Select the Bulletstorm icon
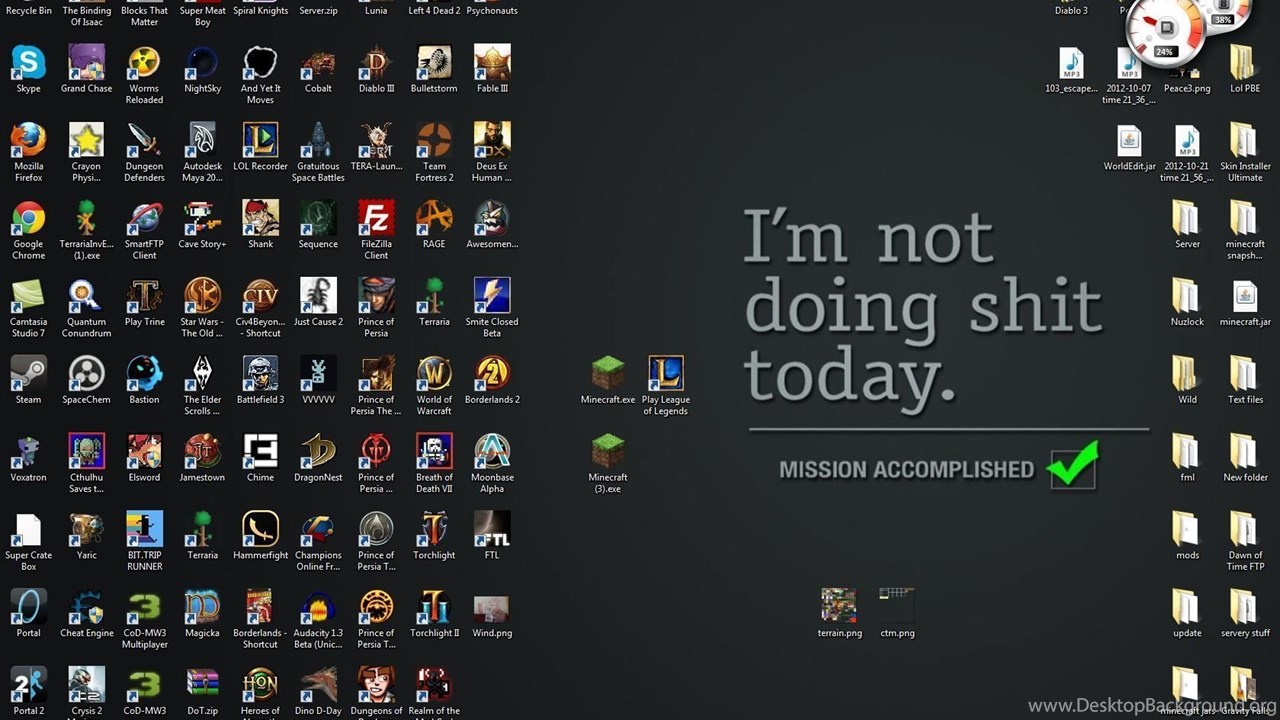1280x720 pixels. coord(434,63)
